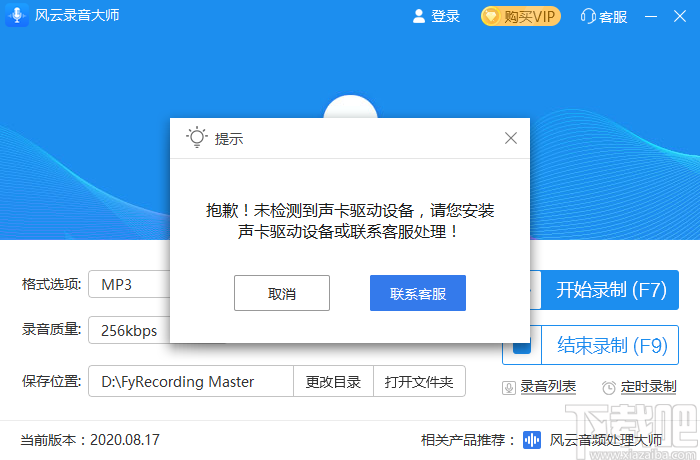
Task: Open the 格式选项 MP3 dropdown
Action: [x=129, y=284]
